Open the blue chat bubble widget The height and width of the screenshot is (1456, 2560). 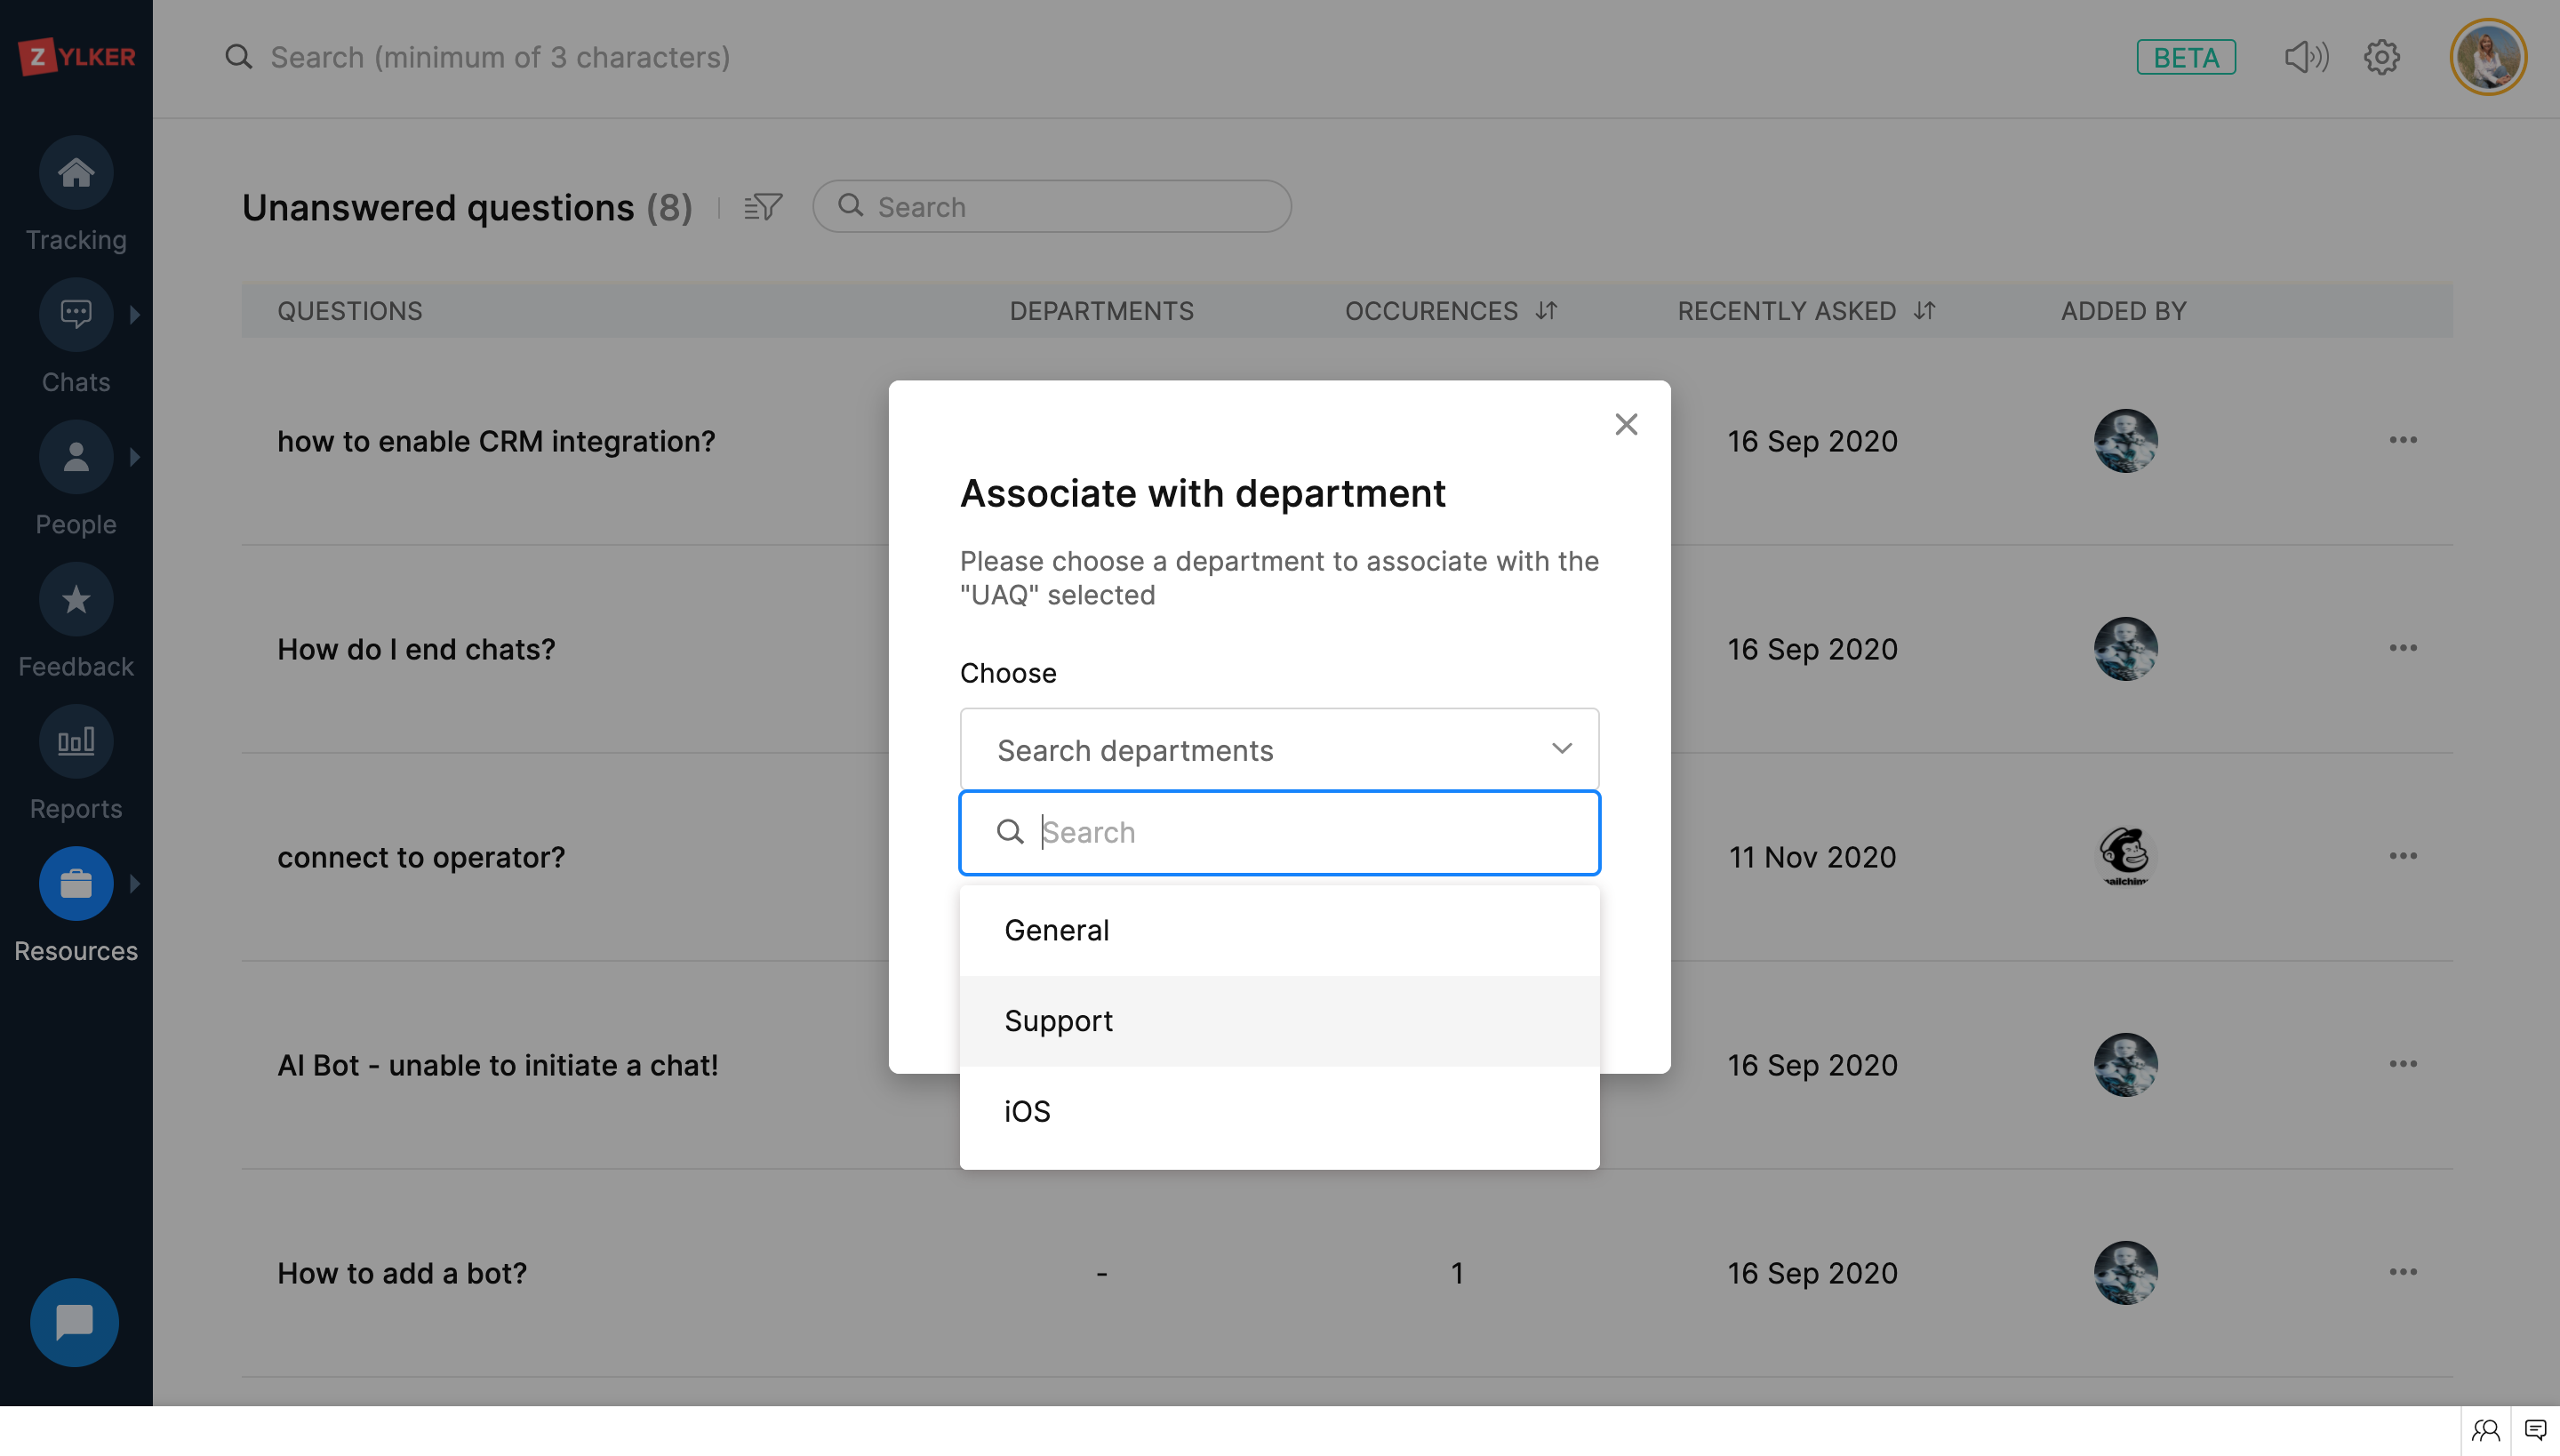click(x=74, y=1322)
